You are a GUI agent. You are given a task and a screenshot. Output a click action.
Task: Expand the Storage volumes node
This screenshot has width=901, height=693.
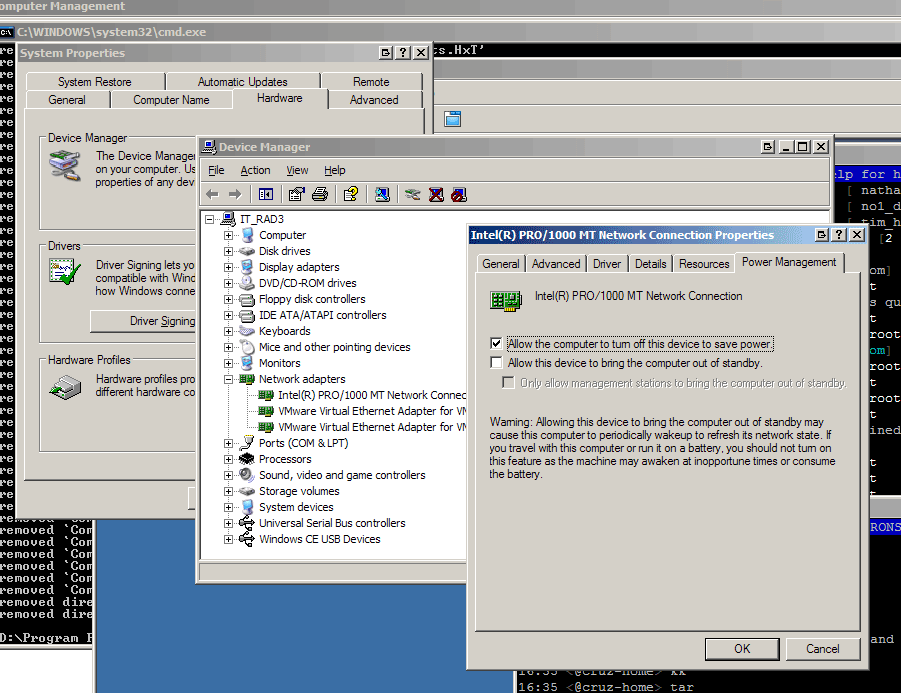coord(229,491)
